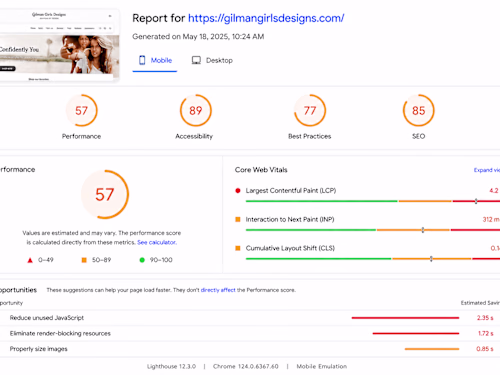Image resolution: width=500 pixels, height=375 pixels.
Task: Click the Interaction to Next Paint (INP) label
Action: click(290, 219)
